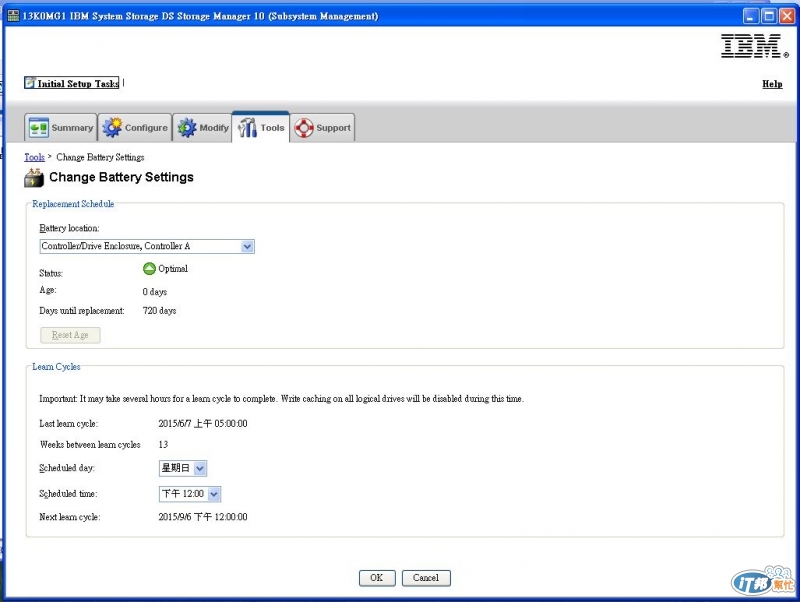The height and width of the screenshot is (602, 800).
Task: Click the Cancel button
Action: 426,578
